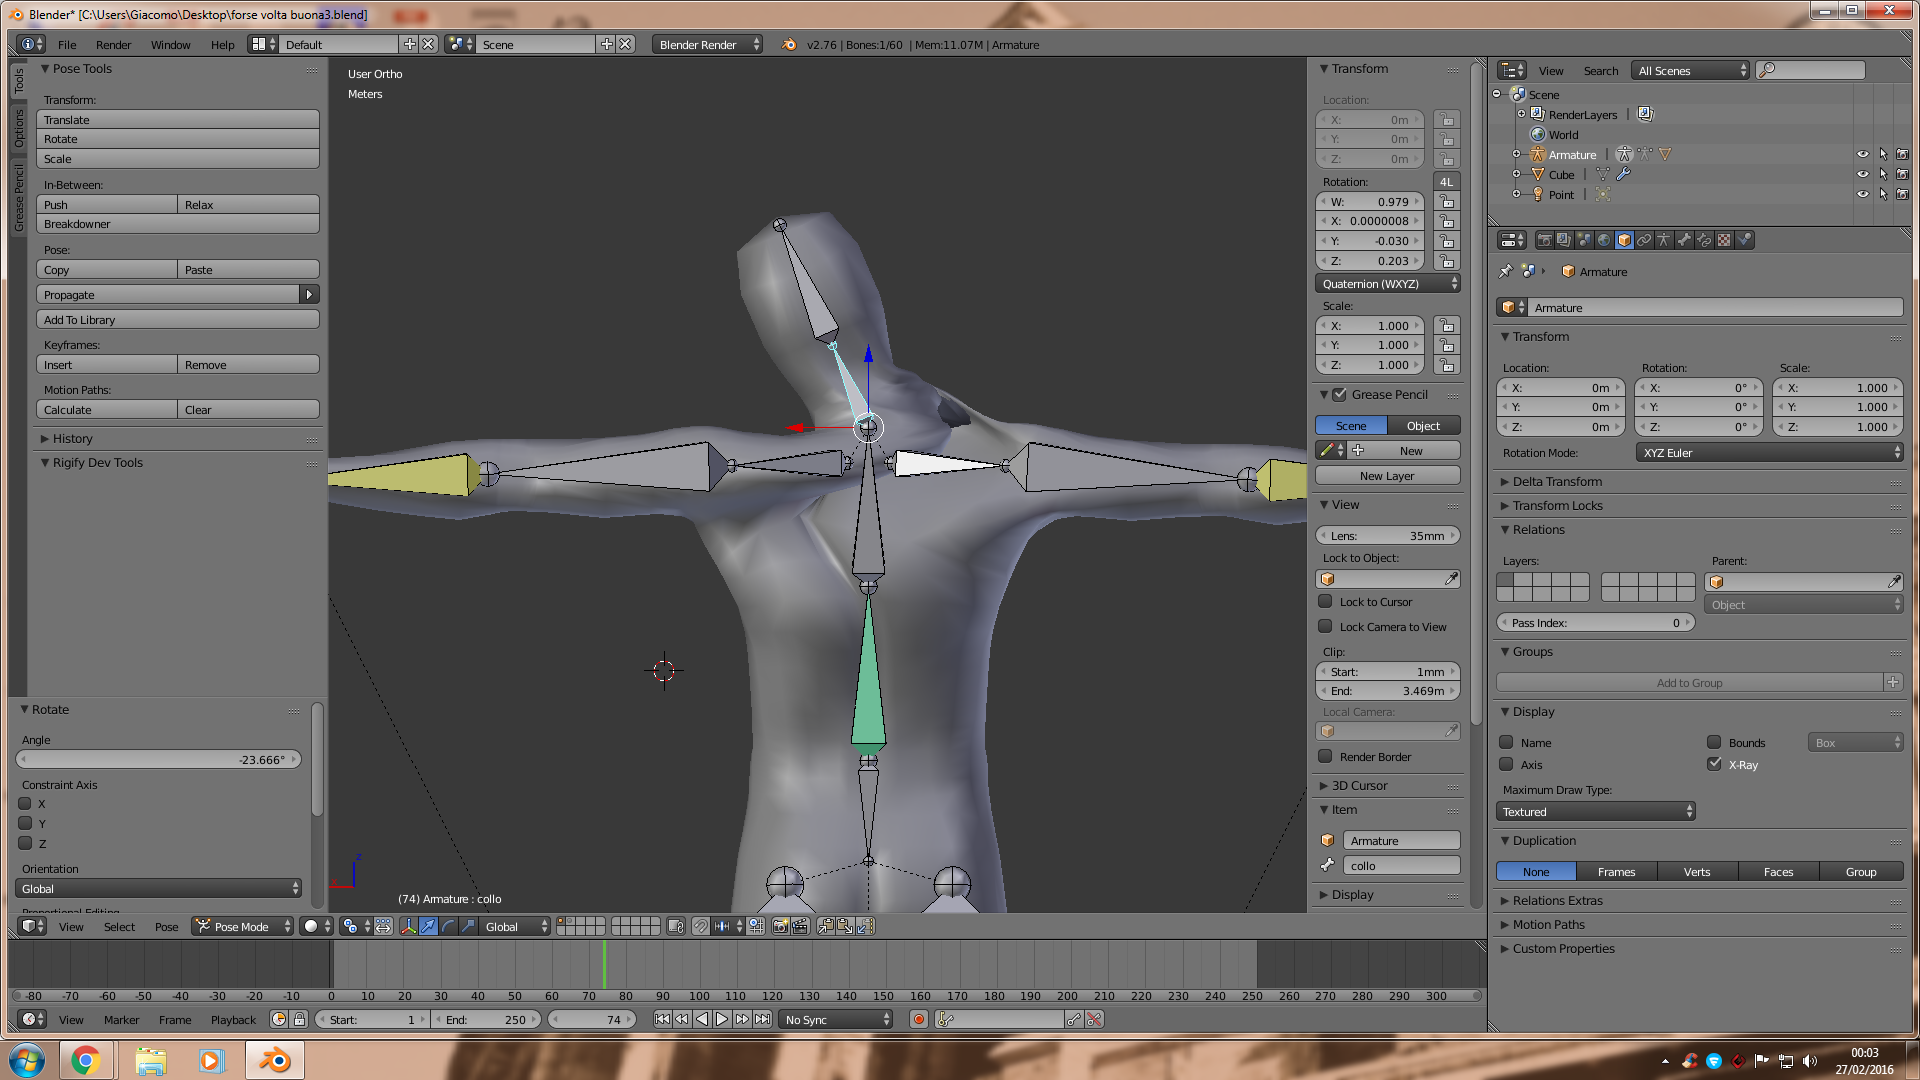
Task: Toggle Point lamp renderability camera icon
Action: tap(1902, 194)
